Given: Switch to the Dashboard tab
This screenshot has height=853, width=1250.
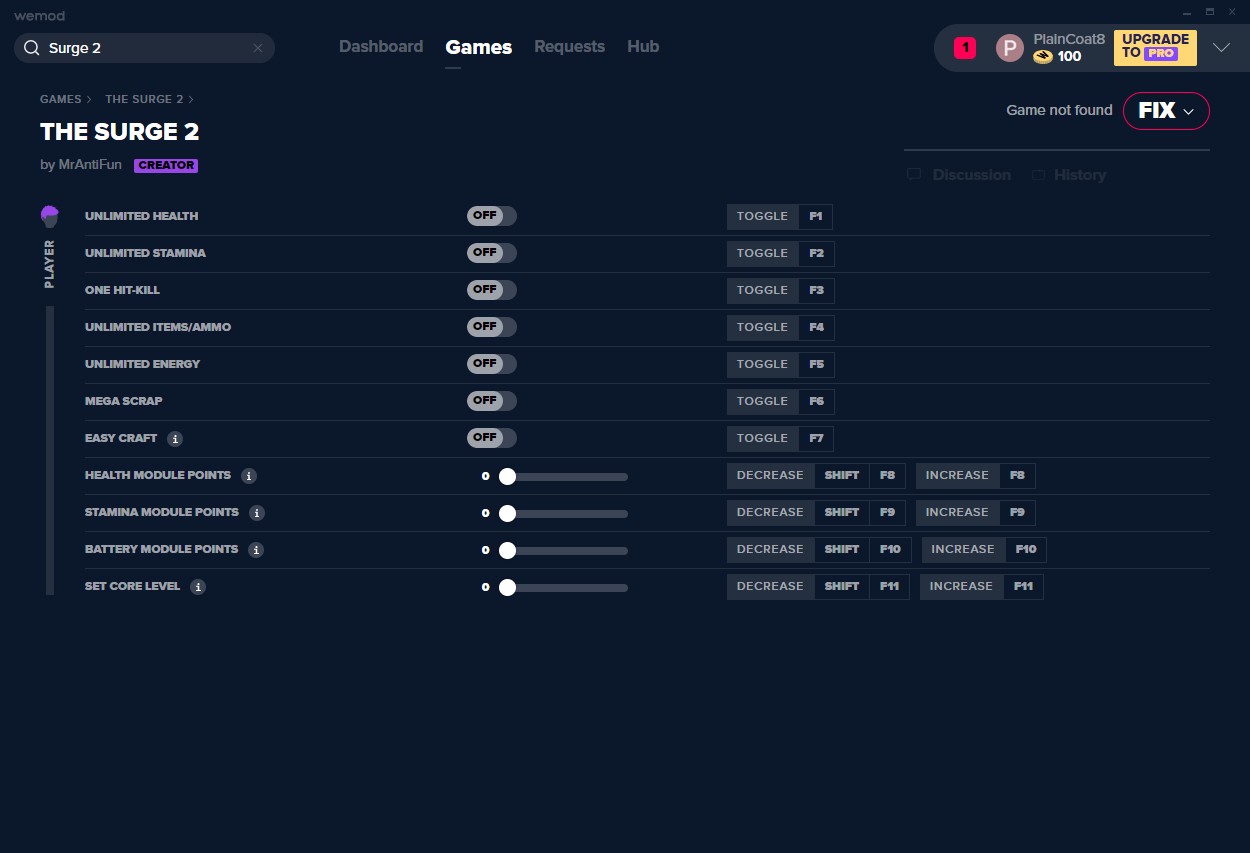Looking at the screenshot, I should coord(381,47).
